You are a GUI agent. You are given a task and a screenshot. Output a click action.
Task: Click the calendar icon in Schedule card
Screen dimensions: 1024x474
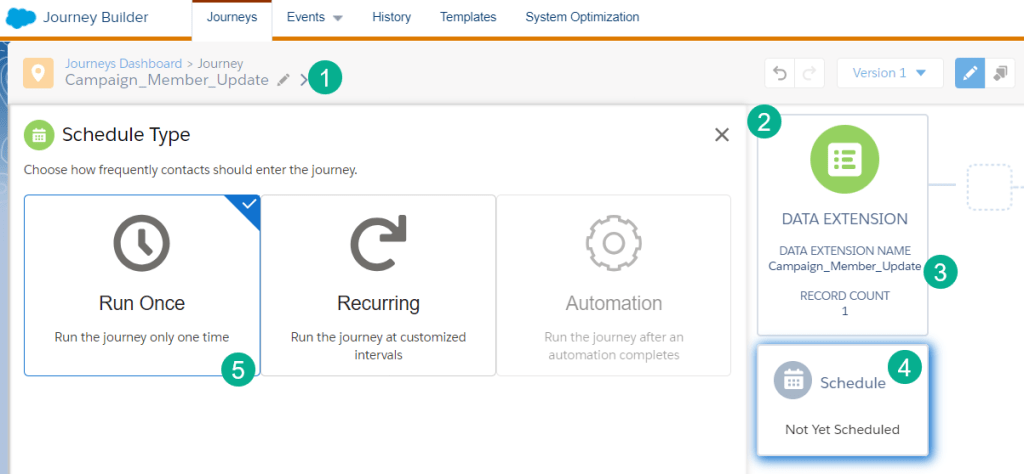793,380
